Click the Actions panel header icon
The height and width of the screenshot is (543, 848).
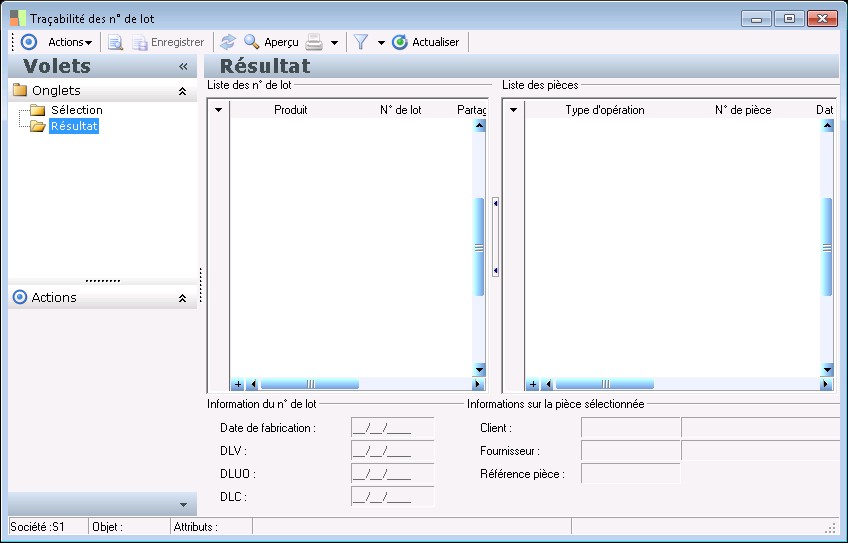(19, 297)
